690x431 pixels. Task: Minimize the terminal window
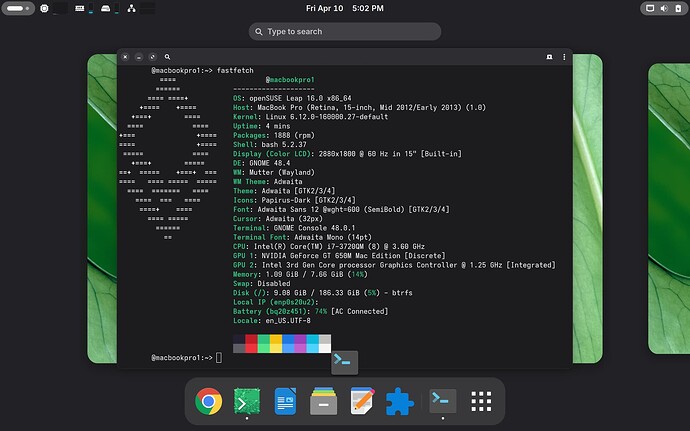point(139,57)
